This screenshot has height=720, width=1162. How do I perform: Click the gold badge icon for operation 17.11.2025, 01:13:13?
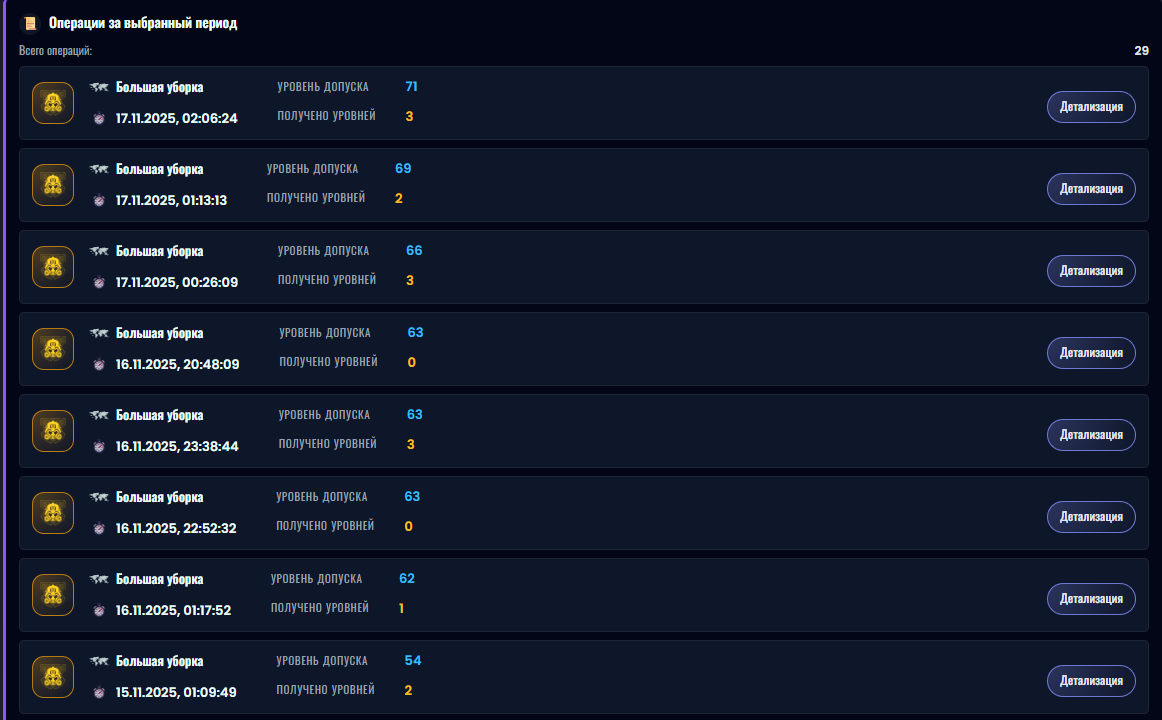pos(53,185)
